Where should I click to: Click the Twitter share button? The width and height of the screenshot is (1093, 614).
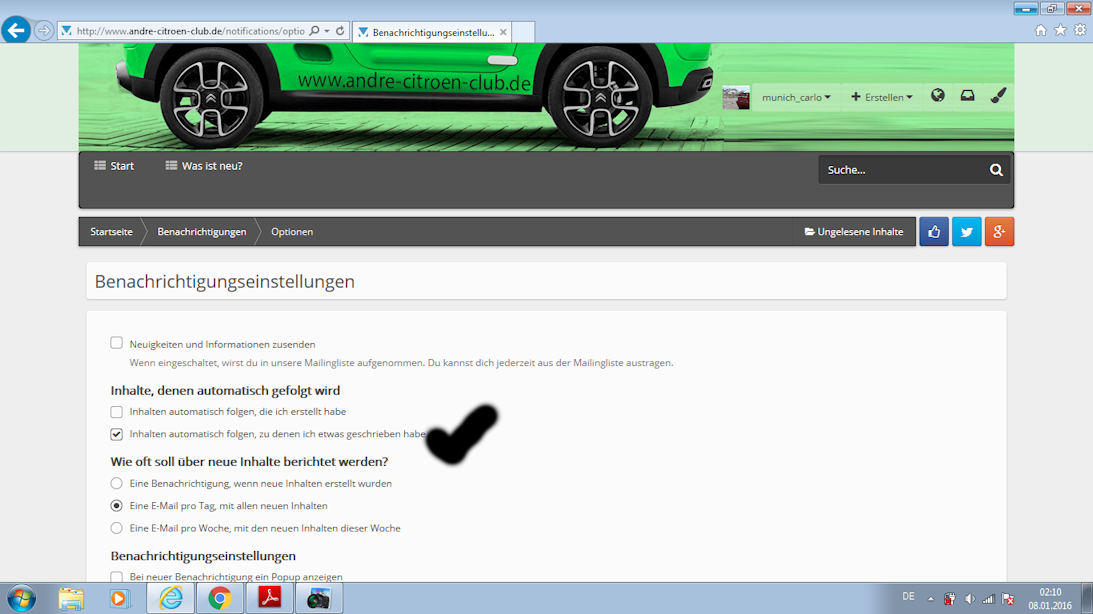tap(967, 231)
